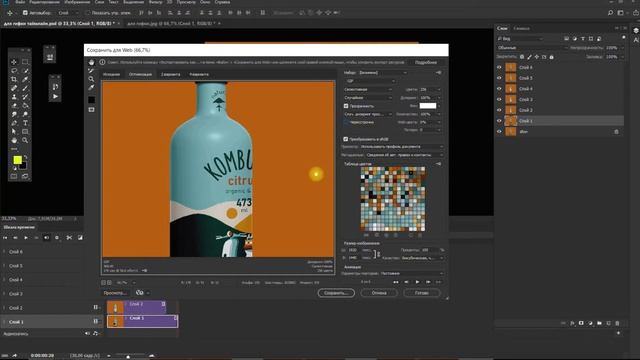Click the image width input field
The image size is (640, 360).
pos(354,250)
